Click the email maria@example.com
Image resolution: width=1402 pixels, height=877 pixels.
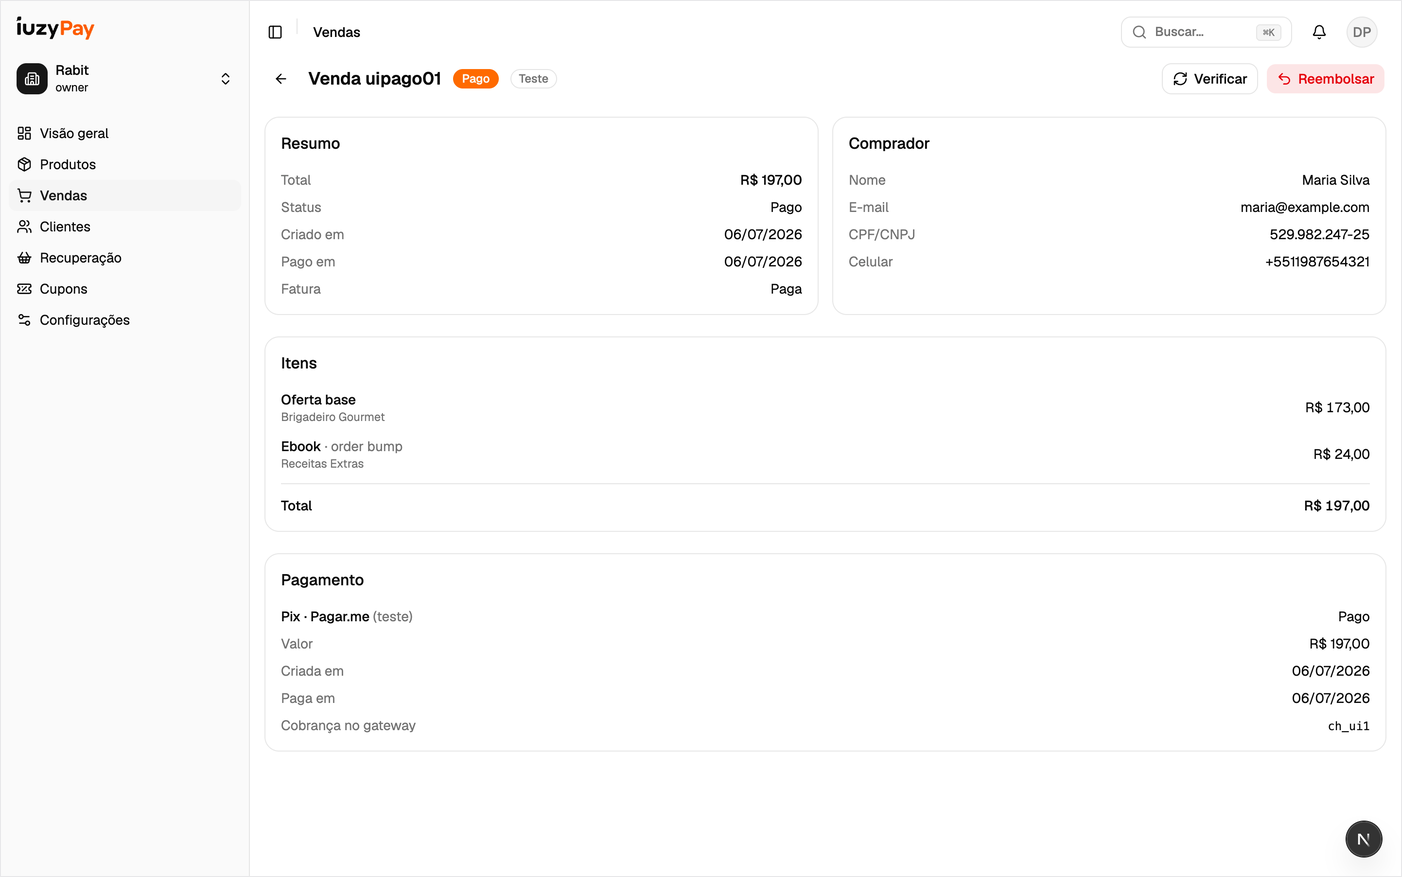pos(1305,207)
